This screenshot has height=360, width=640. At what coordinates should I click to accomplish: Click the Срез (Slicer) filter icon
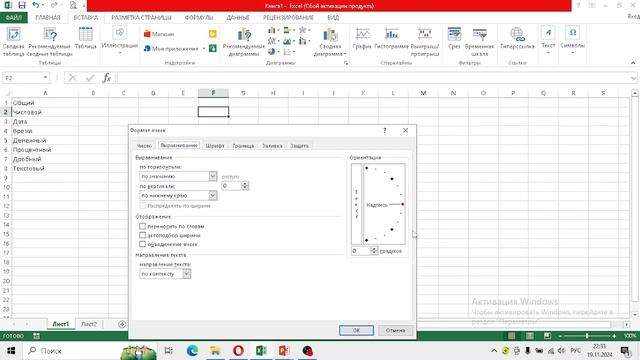454,38
